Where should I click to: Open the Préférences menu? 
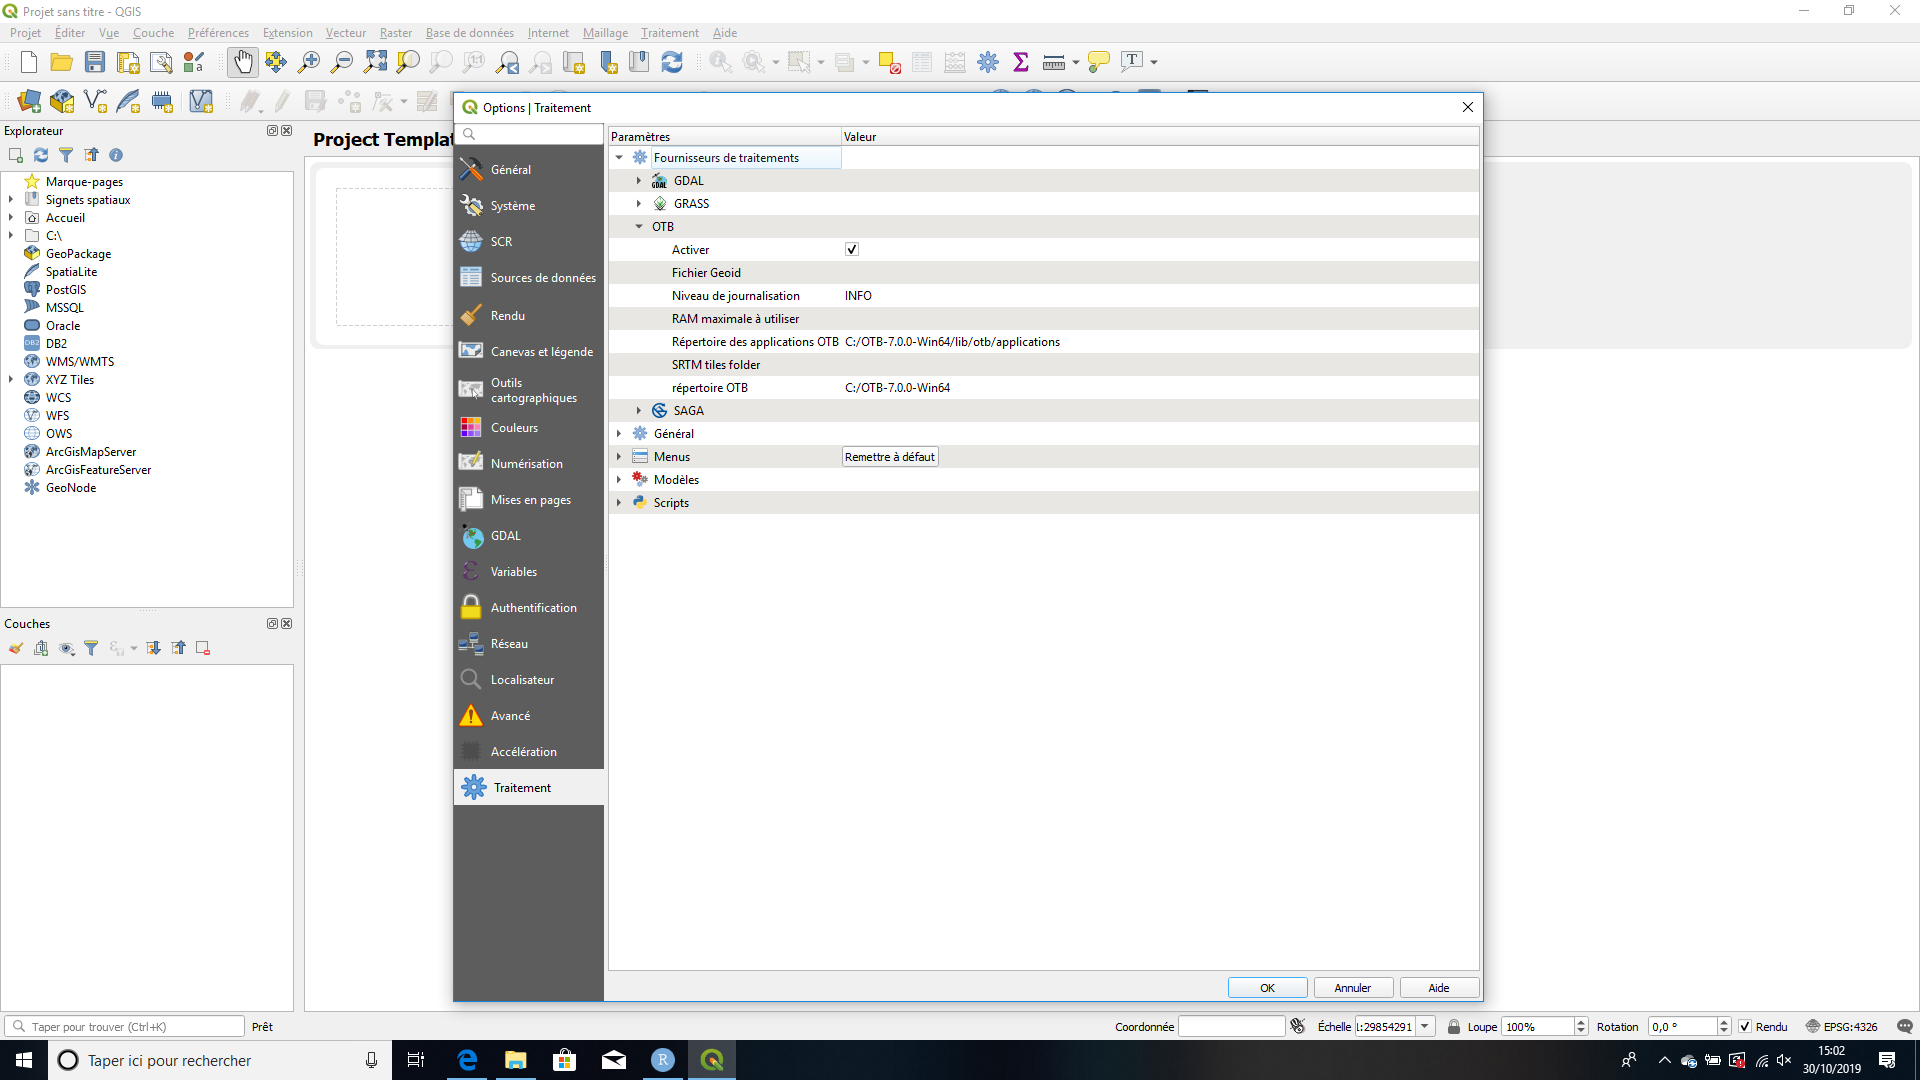click(x=218, y=33)
